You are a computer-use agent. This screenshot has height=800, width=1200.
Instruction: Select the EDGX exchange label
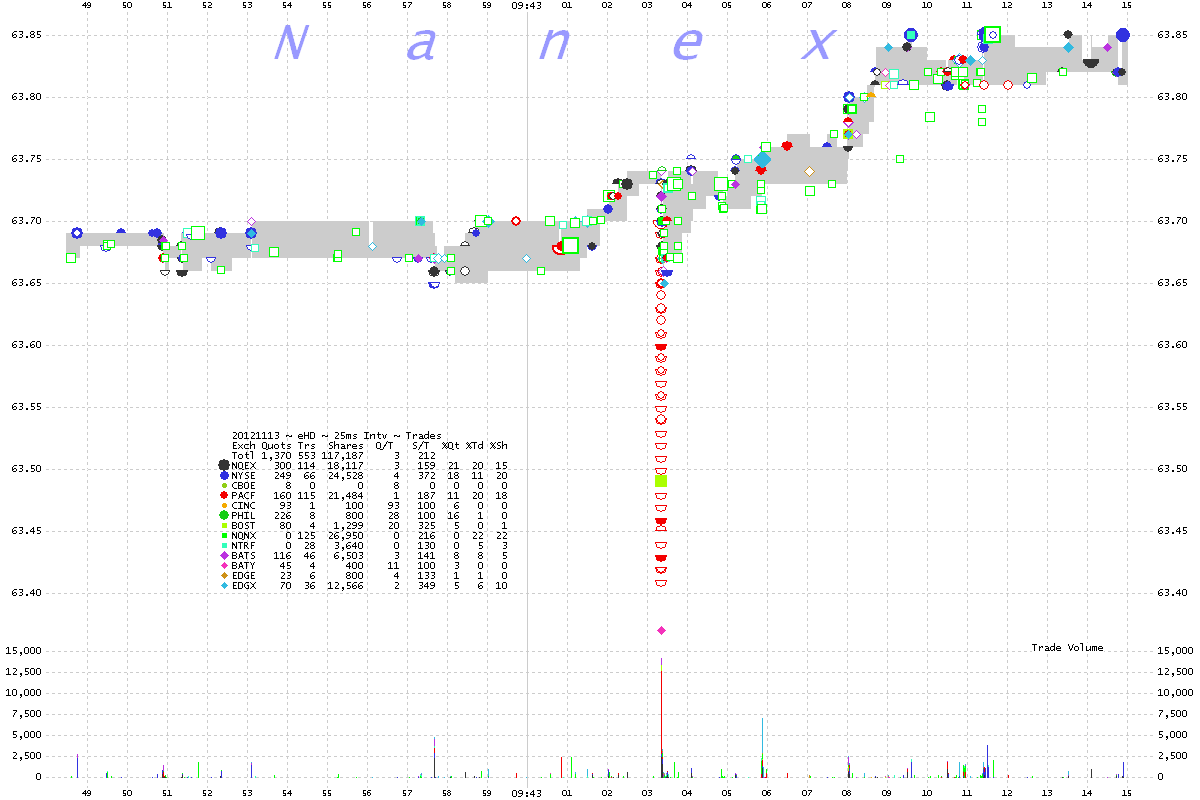pos(243,585)
